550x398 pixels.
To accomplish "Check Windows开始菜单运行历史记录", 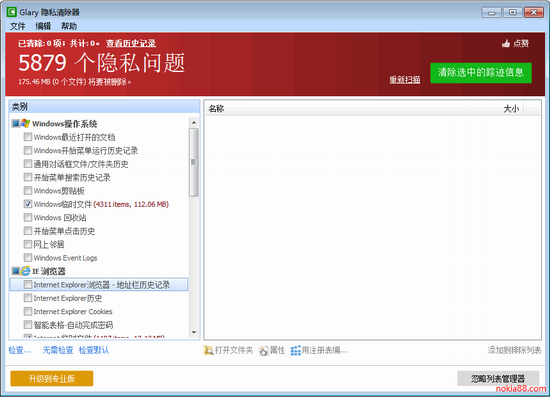I will [28, 150].
